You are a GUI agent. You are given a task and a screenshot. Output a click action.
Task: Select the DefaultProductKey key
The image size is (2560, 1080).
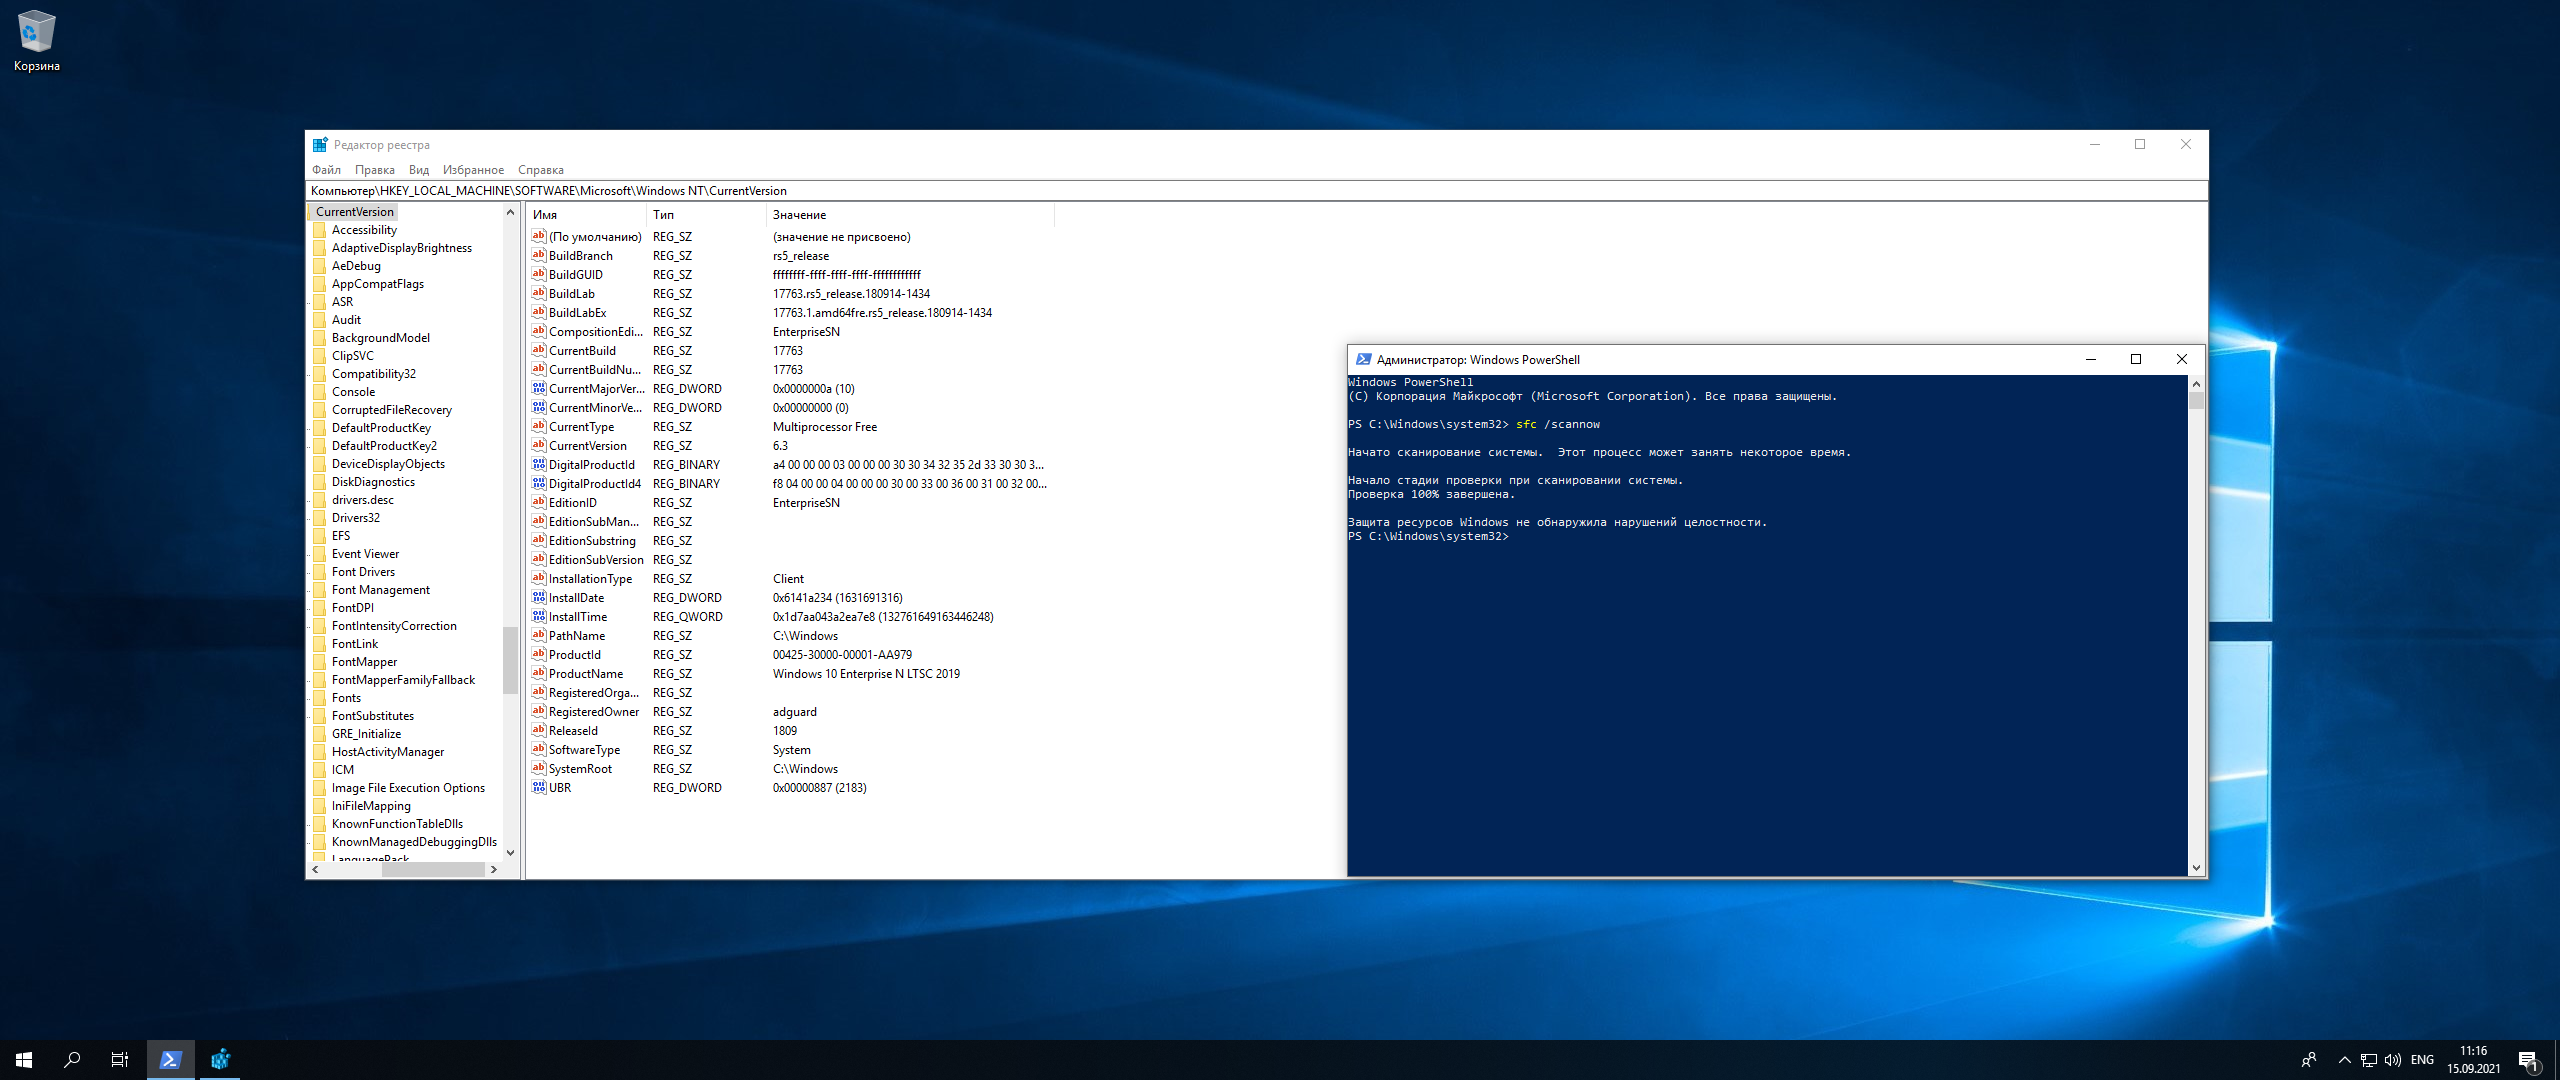381,428
